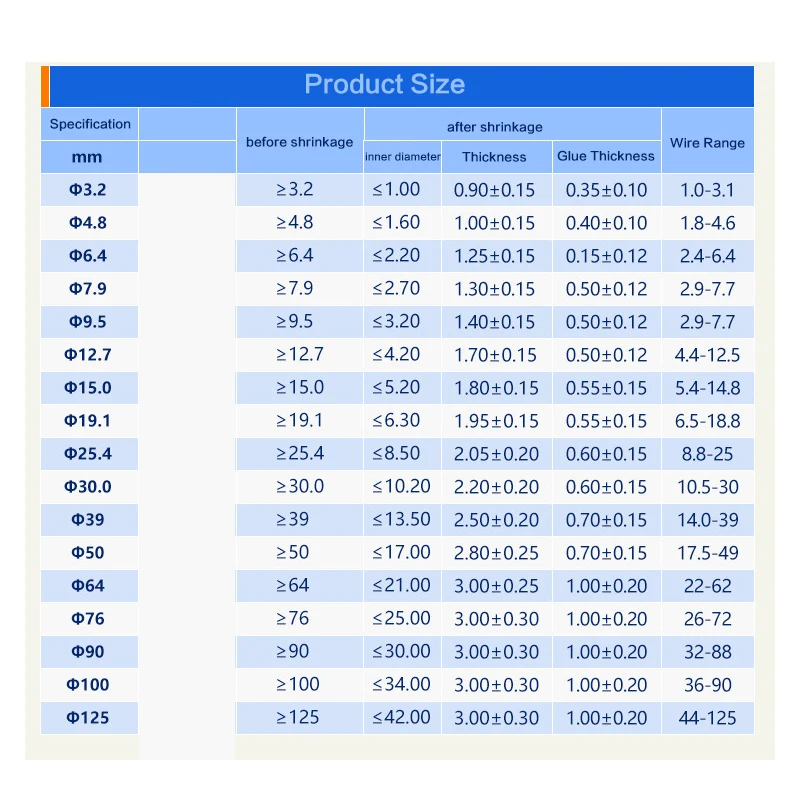Click the Φ12.7 row label
800x800 pixels.
coord(90,355)
